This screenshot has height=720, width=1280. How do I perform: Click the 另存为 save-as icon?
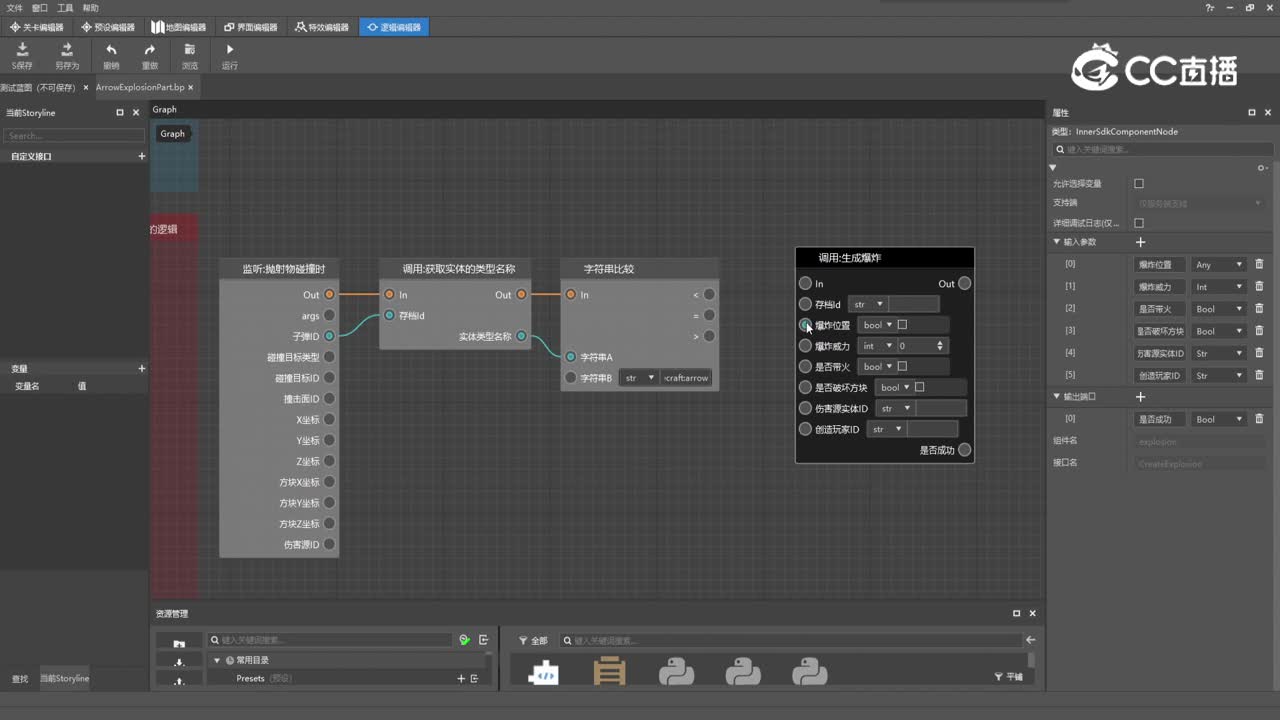coord(67,50)
